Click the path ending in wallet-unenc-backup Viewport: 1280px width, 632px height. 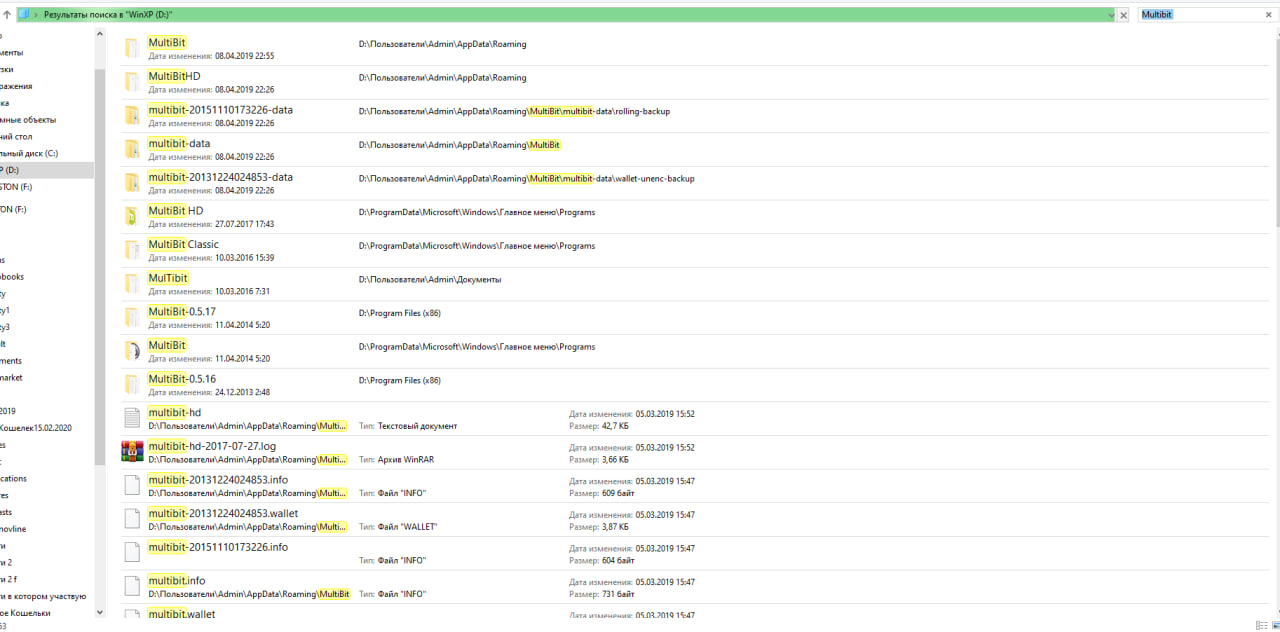pos(527,178)
